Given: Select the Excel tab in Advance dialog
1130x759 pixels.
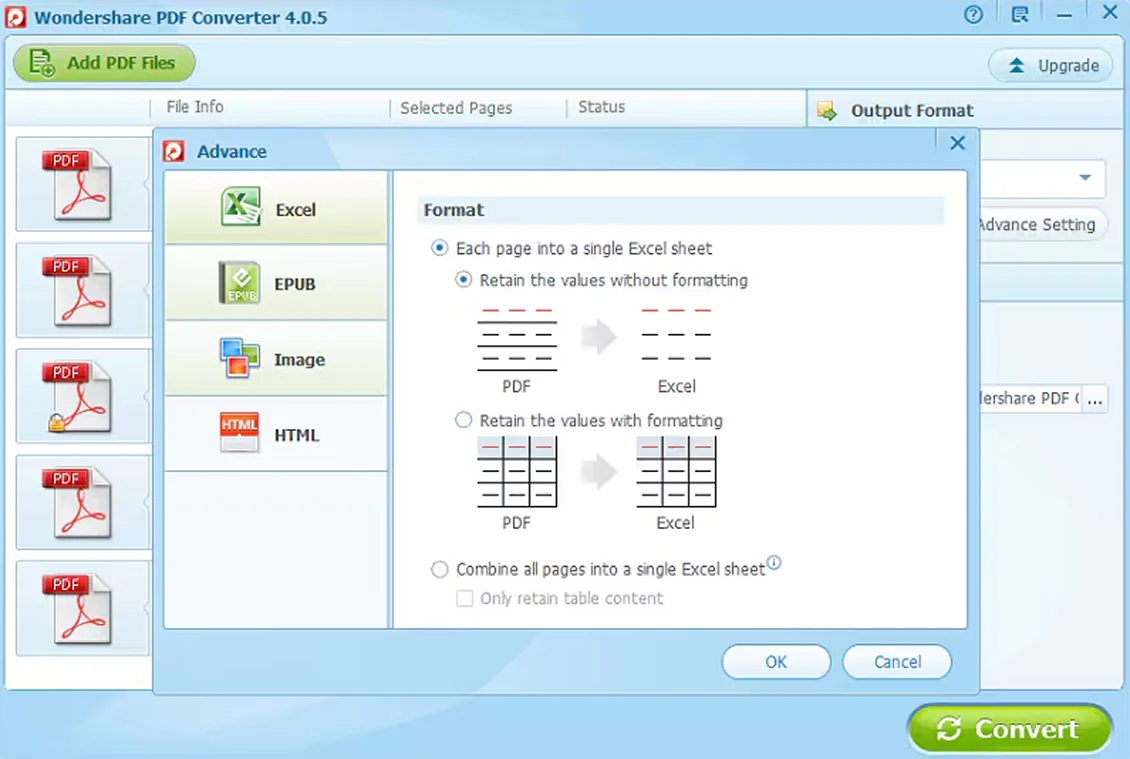Looking at the screenshot, I should coord(276,209).
